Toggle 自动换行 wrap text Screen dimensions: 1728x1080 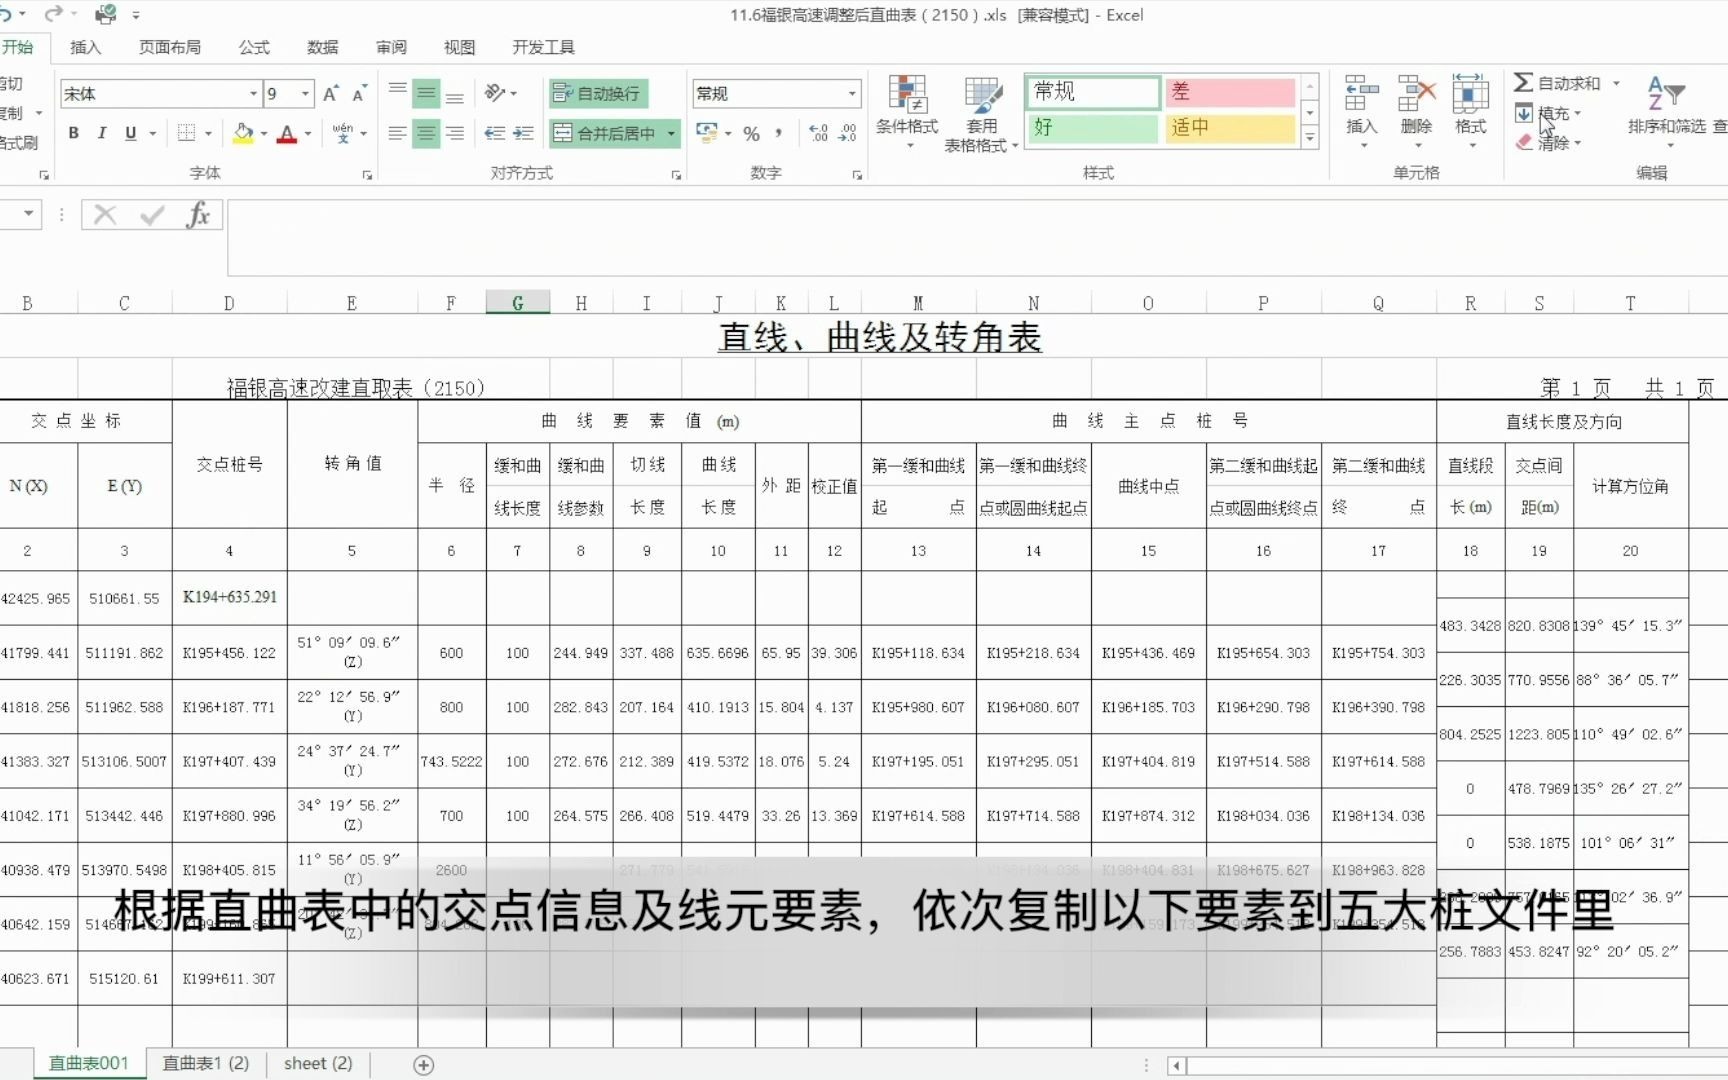pyautogui.click(x=598, y=94)
